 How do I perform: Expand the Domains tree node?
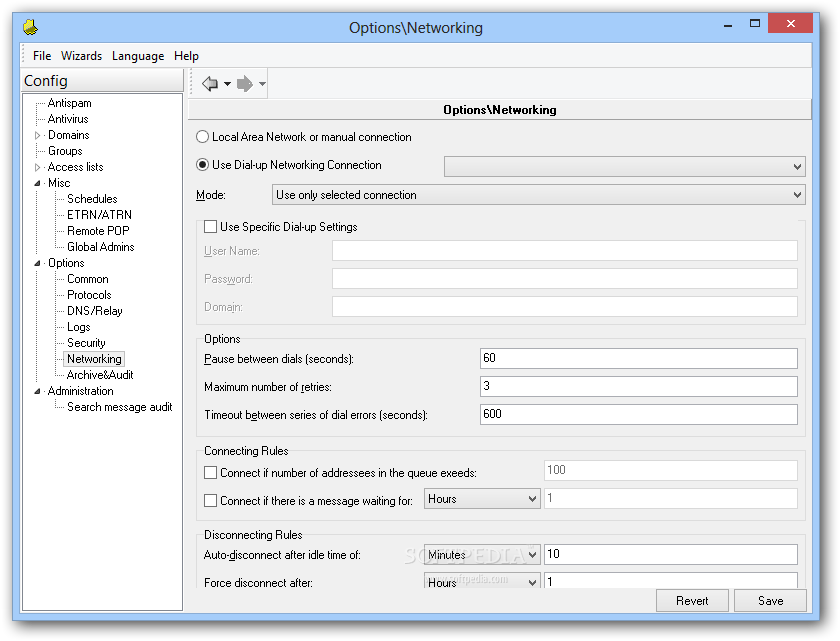(x=38, y=135)
